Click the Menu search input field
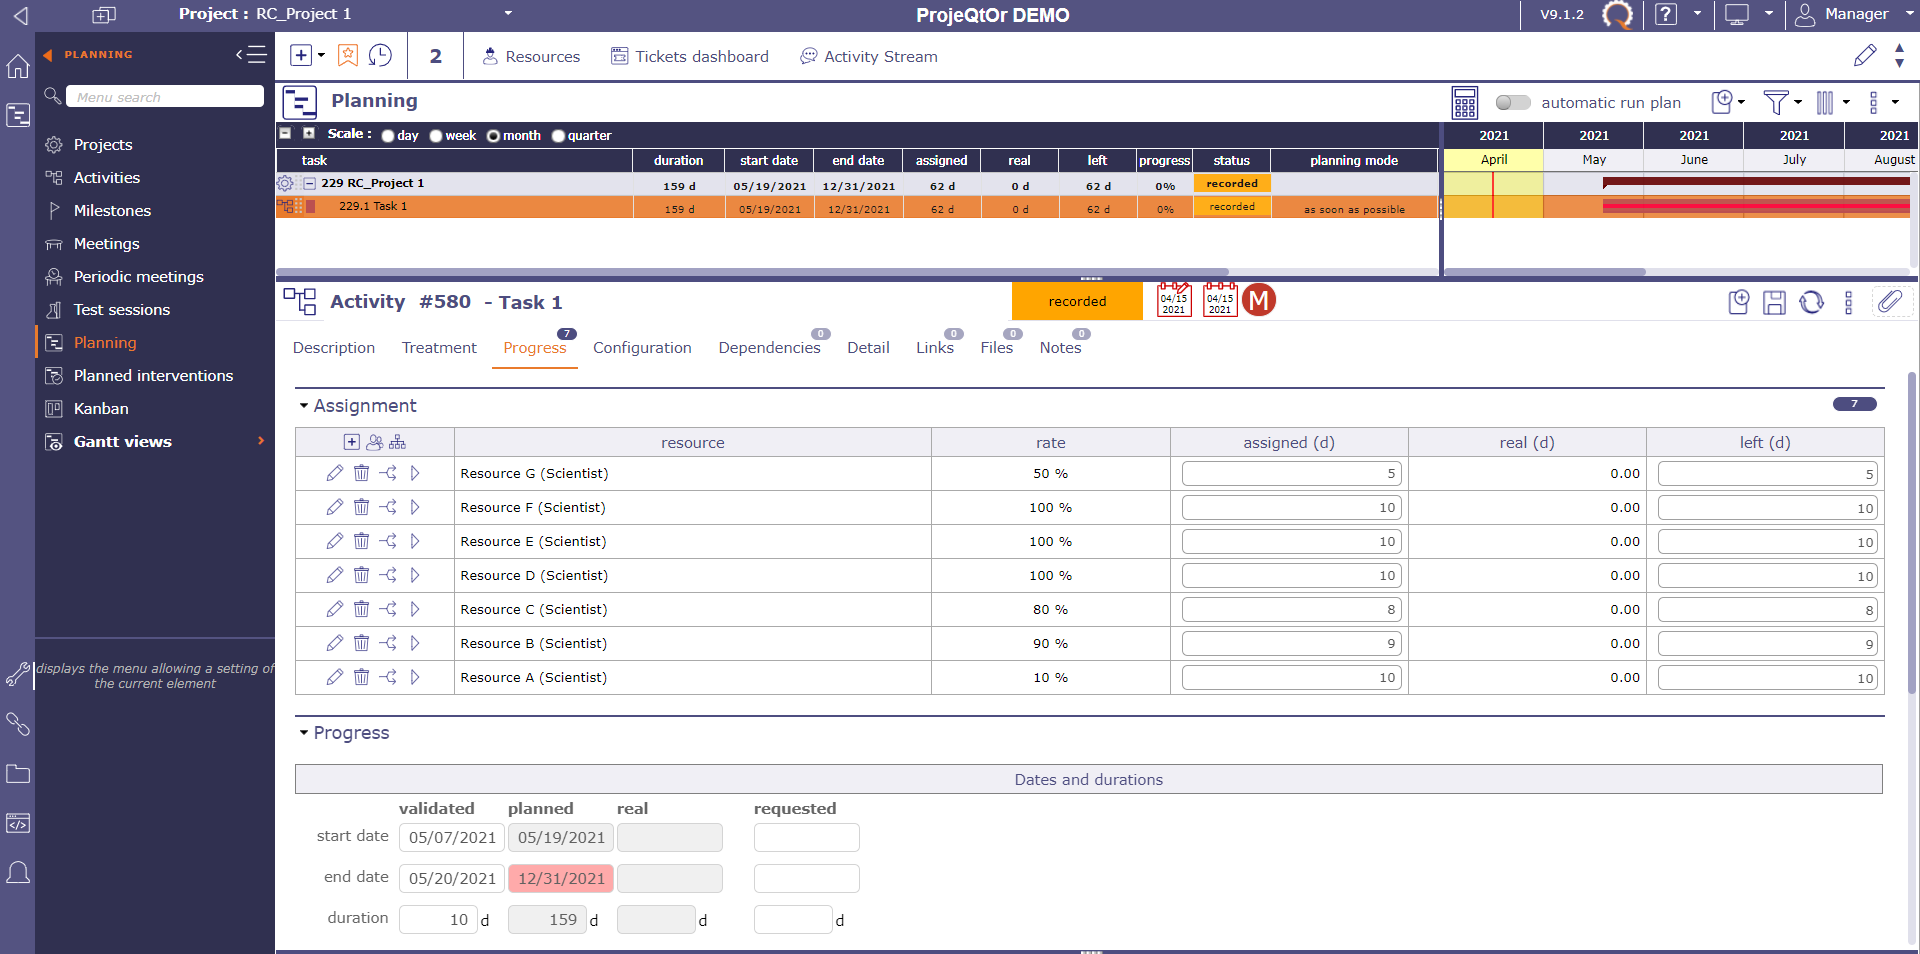Screen dimensions: 1920x954 point(165,97)
